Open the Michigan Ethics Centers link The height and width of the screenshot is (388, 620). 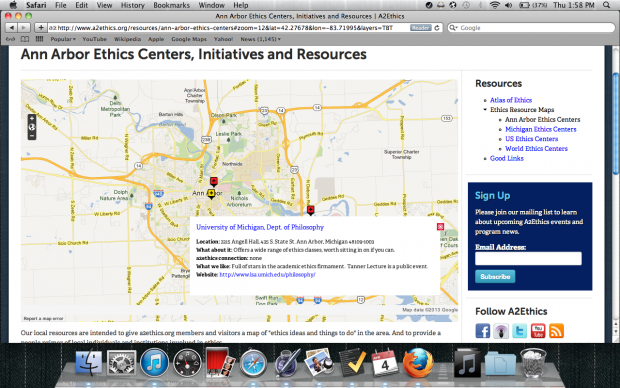[x=541, y=129]
